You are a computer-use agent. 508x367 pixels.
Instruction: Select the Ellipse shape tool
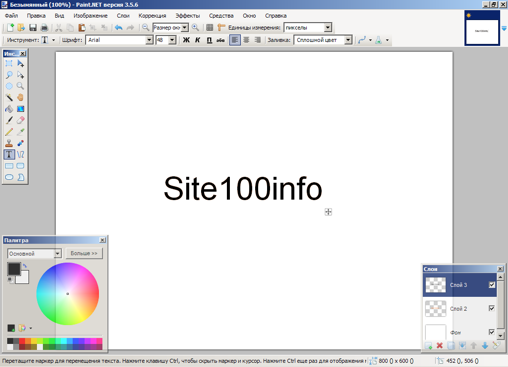point(9,177)
